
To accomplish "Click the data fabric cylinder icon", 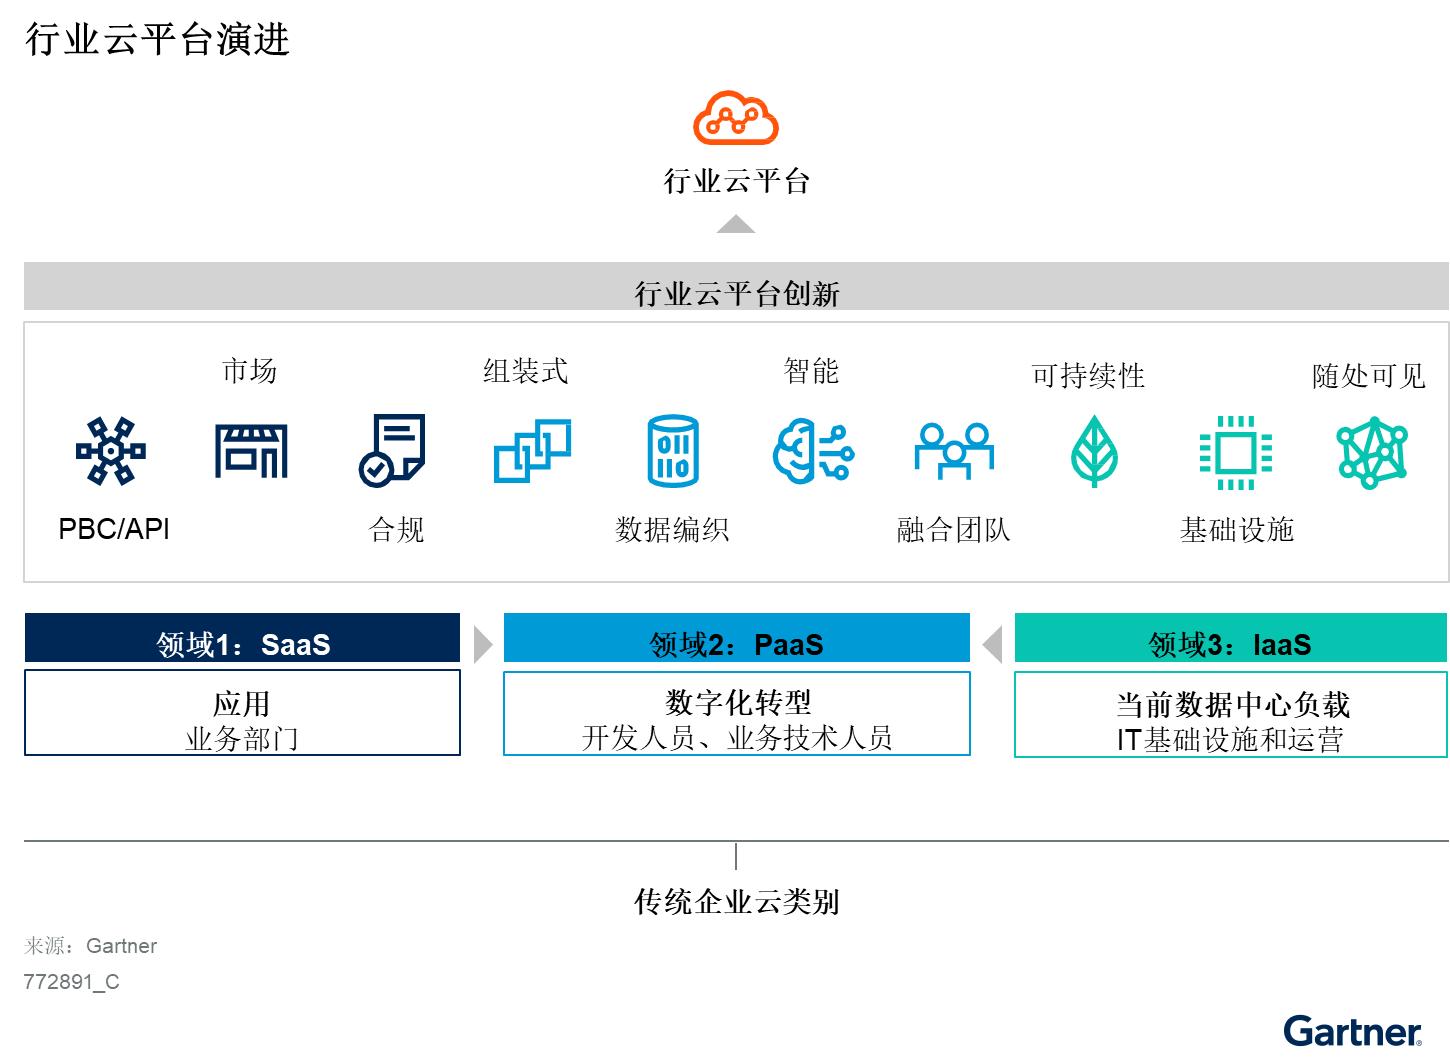I will tap(673, 451).
